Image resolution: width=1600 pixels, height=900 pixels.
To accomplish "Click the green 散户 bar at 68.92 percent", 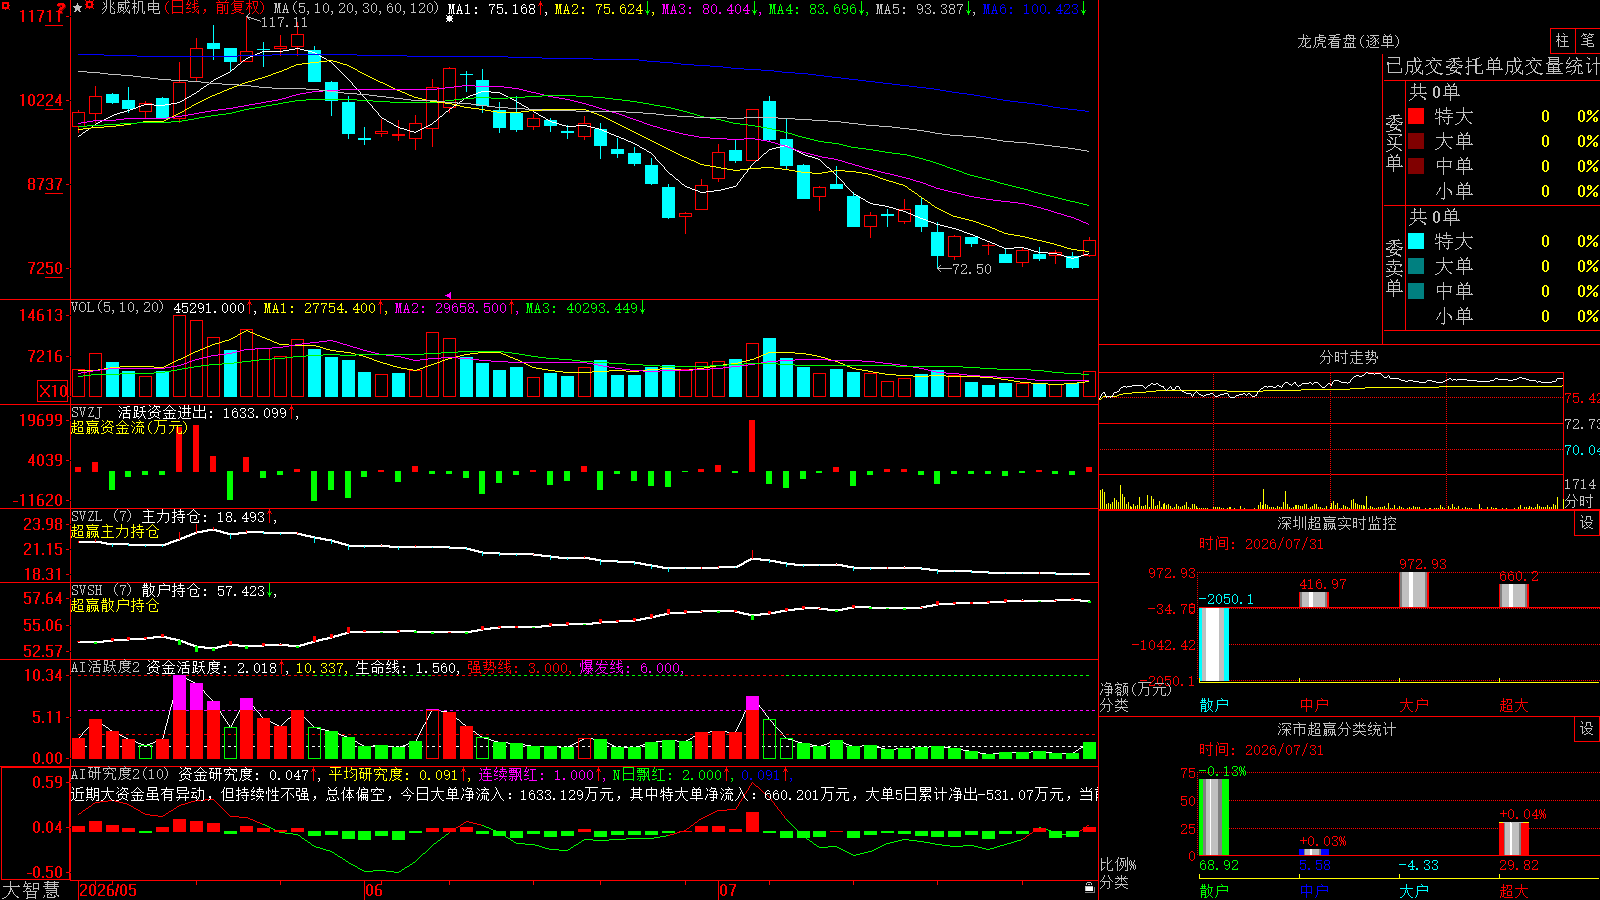I will tap(1214, 817).
